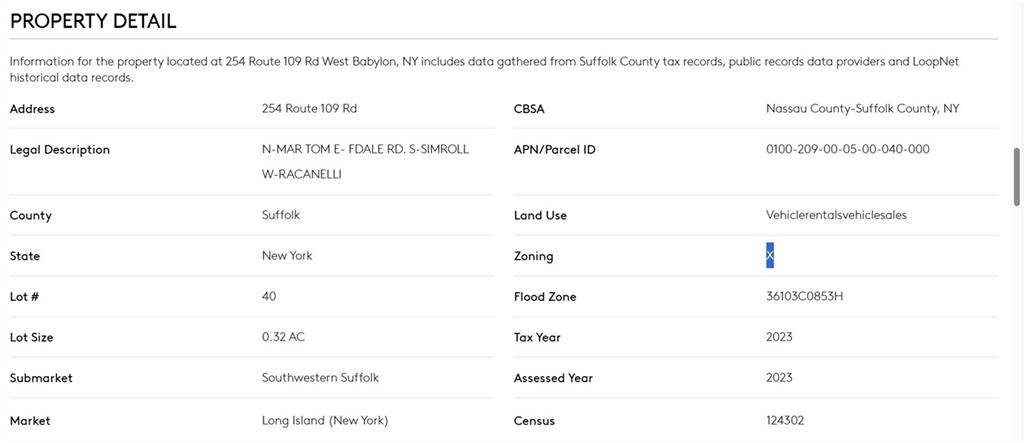Image resolution: width=1024 pixels, height=443 pixels.
Task: Click the Market value Long Island (New York)
Action: tap(325, 421)
